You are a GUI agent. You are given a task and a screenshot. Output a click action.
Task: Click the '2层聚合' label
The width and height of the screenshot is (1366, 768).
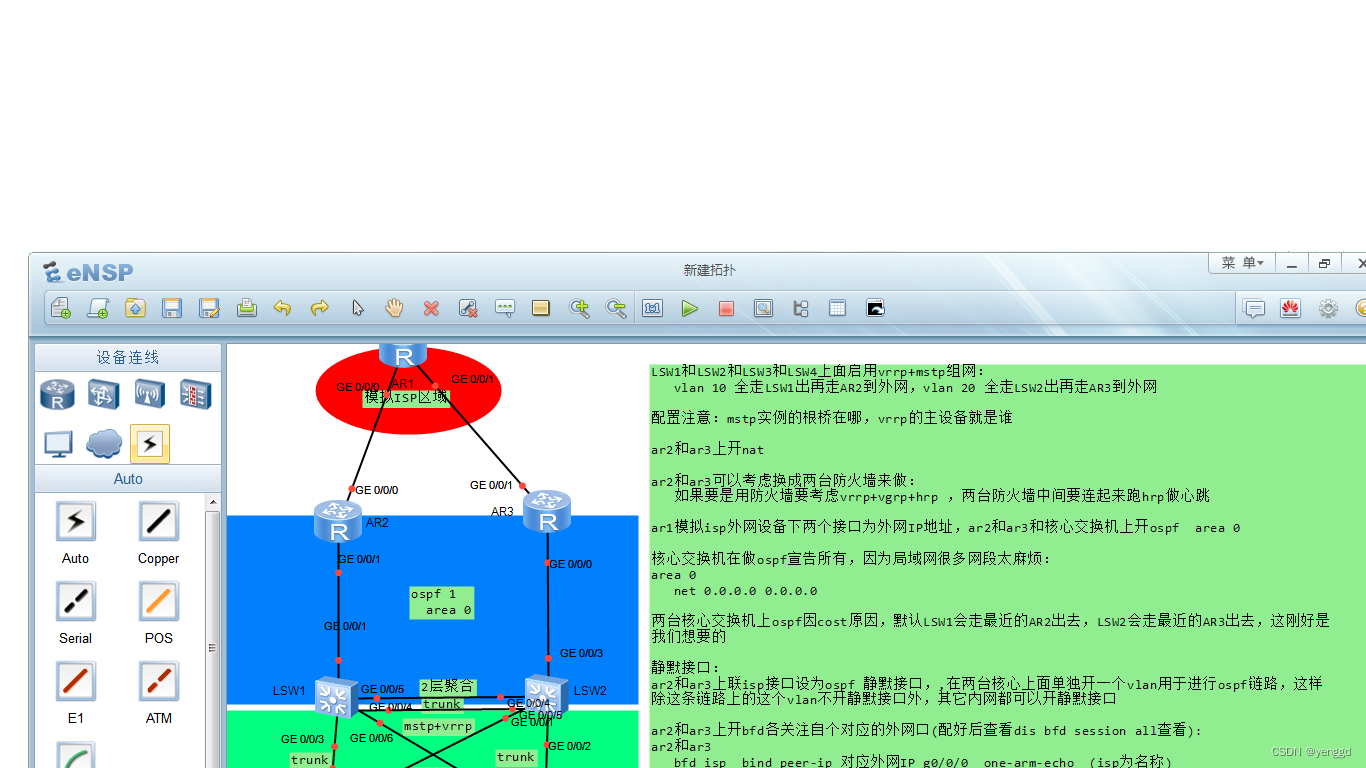pos(446,686)
